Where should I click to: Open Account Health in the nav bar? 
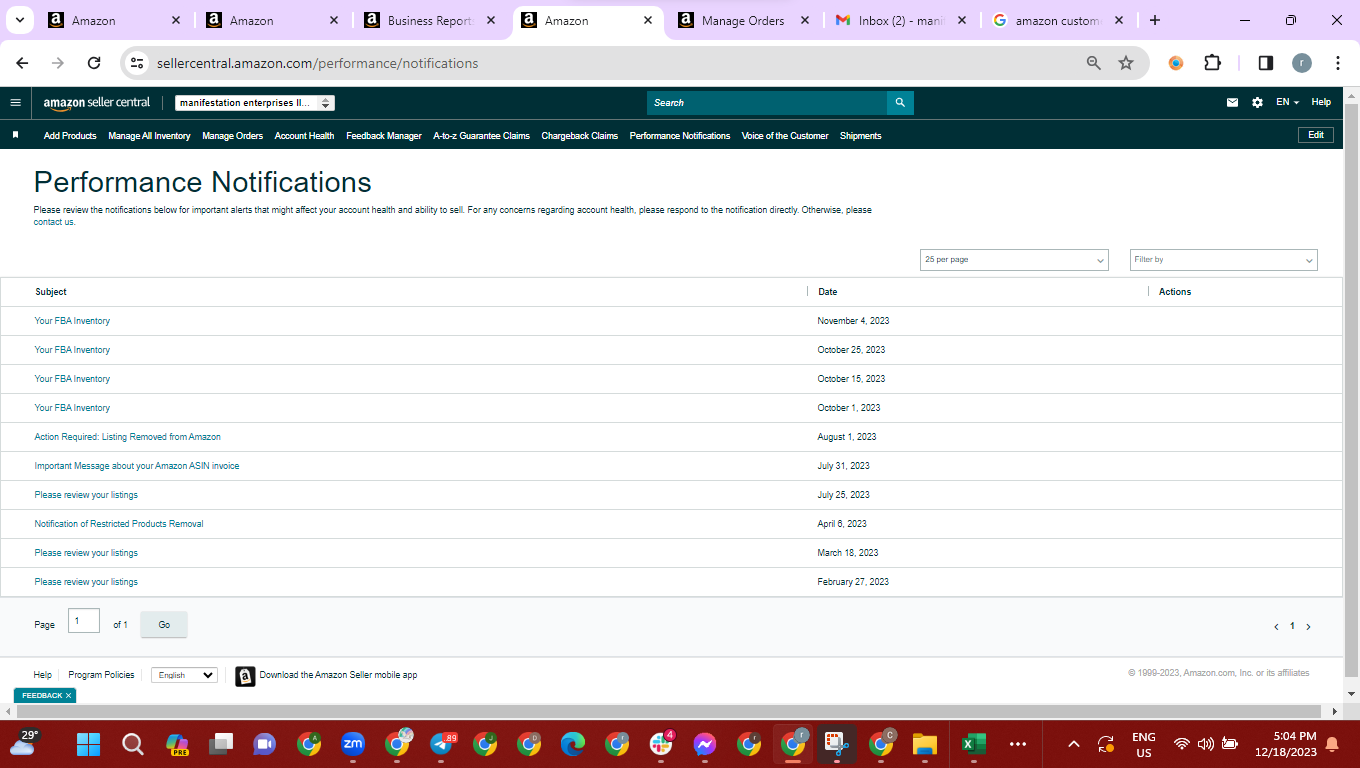coord(304,136)
